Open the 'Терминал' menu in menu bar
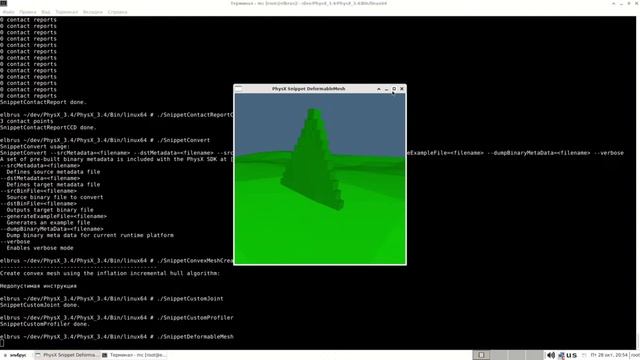 pos(67,12)
